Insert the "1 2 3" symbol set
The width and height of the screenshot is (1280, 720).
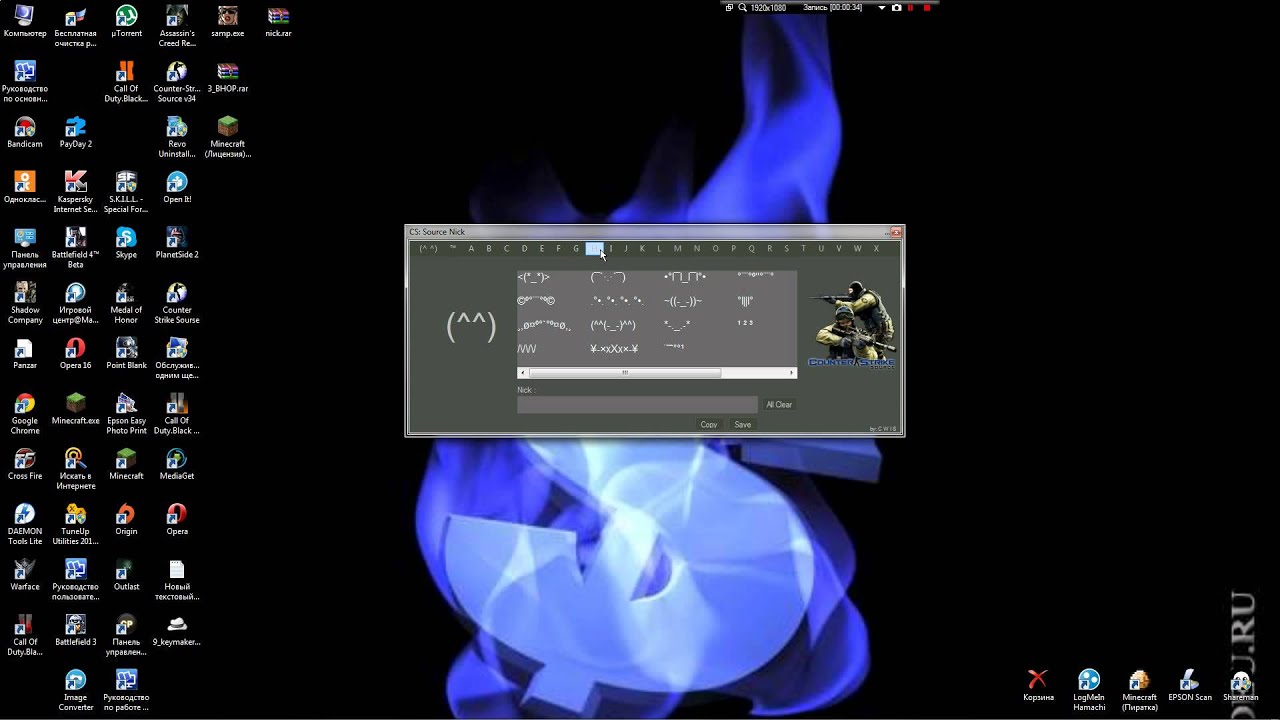point(745,323)
